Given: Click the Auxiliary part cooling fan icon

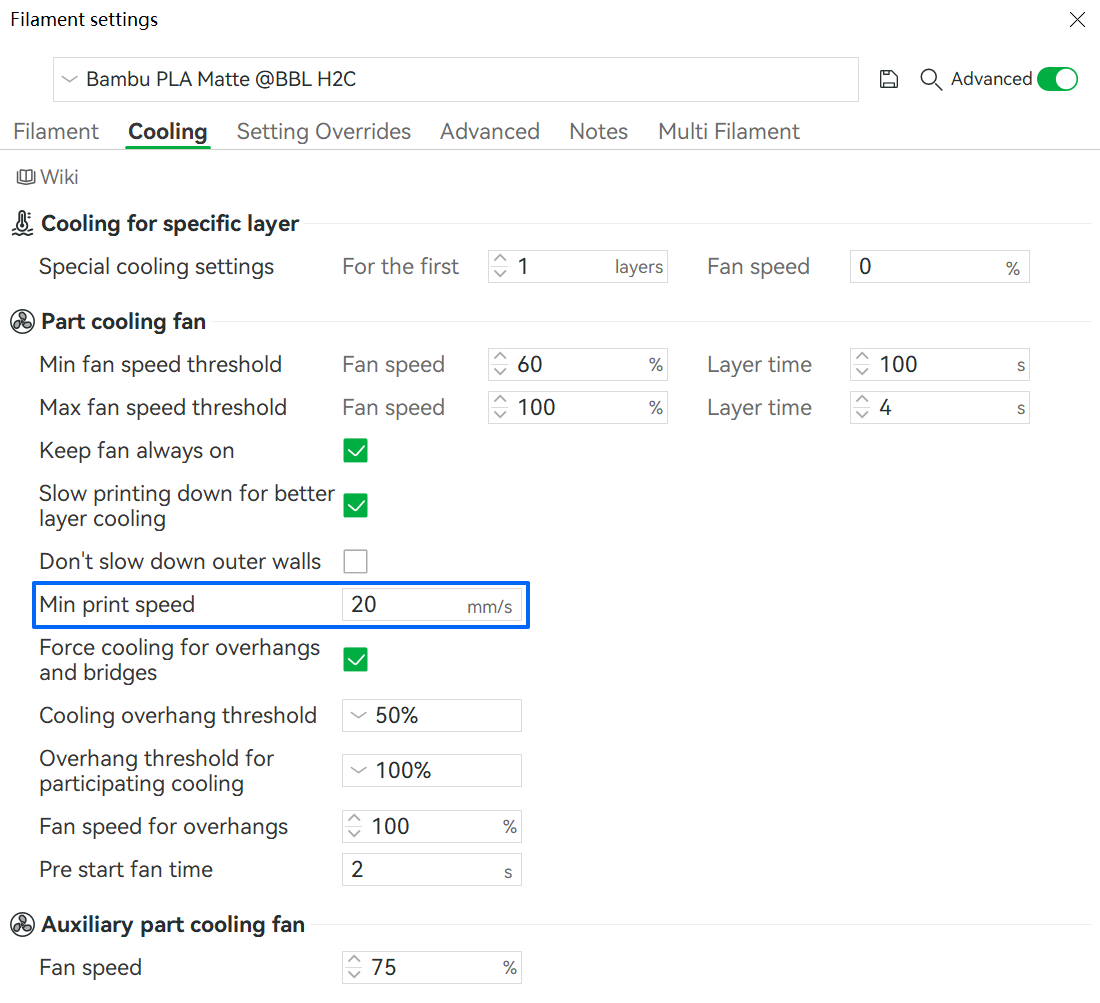Looking at the screenshot, I should (22, 924).
